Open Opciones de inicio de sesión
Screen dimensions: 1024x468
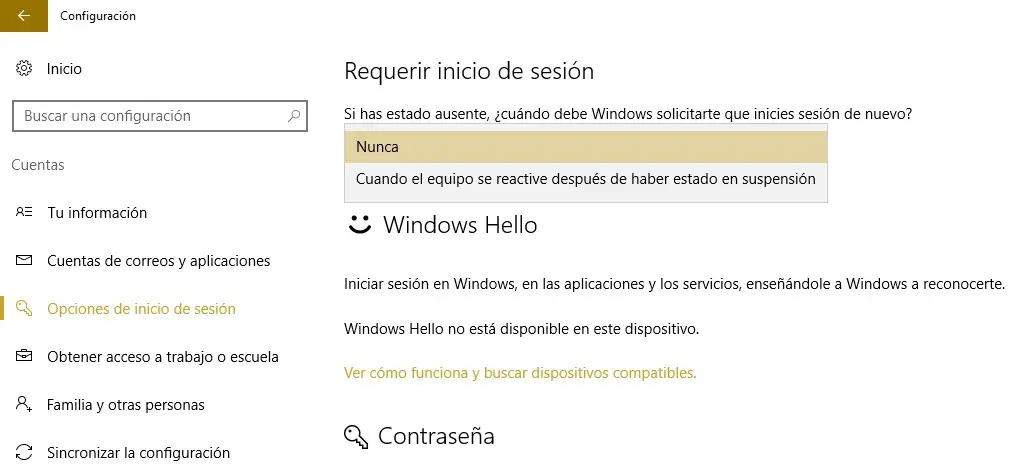click(x=141, y=309)
